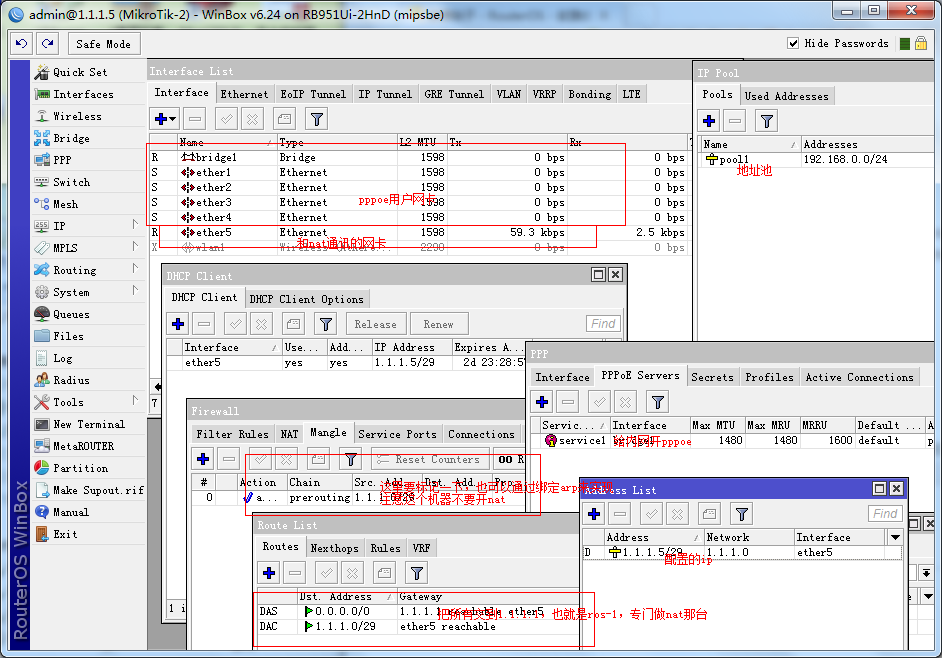Open the Interfaces sidebar menu

point(83,94)
